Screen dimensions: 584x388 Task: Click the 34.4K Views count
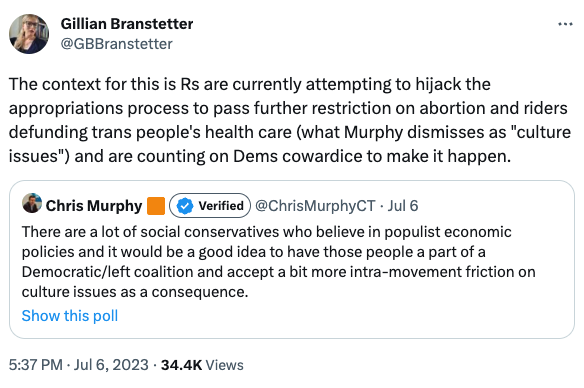202,365
